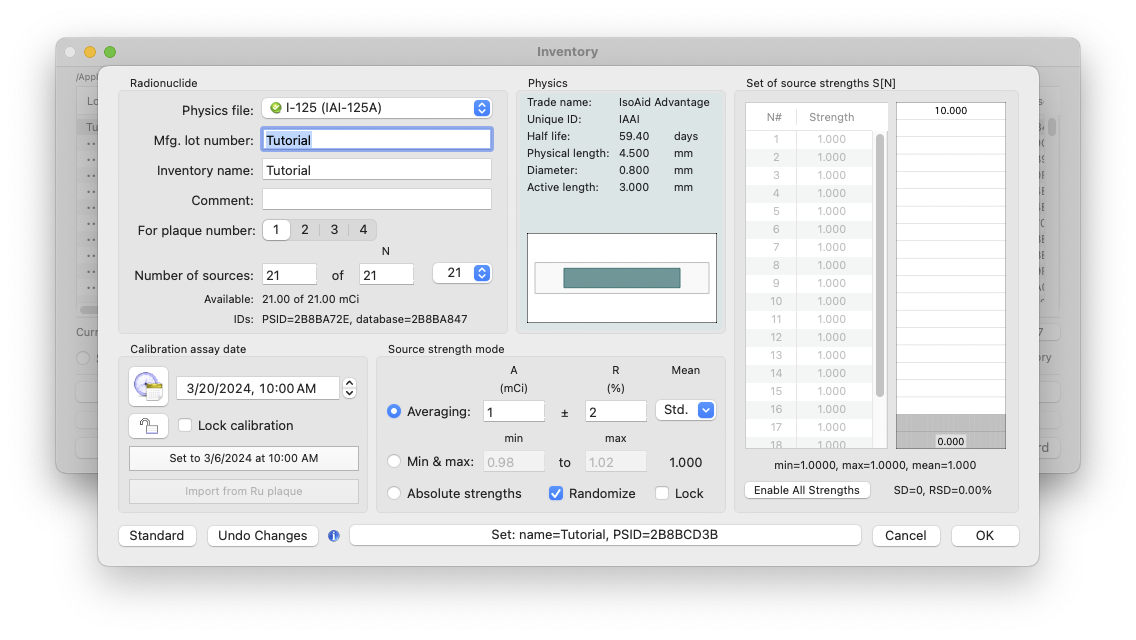Click the N total sources field
Viewport: 1136px width, 640px height.
[x=386, y=275]
